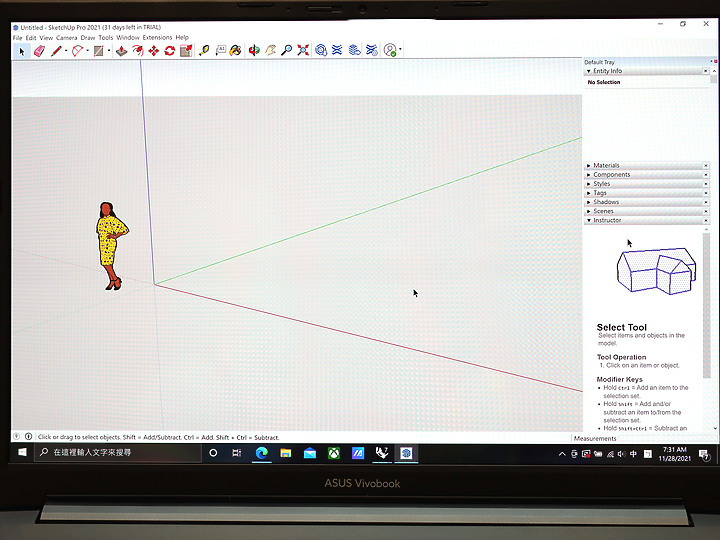The width and height of the screenshot is (720, 540).
Task: Open the Help menu
Action: click(182, 37)
